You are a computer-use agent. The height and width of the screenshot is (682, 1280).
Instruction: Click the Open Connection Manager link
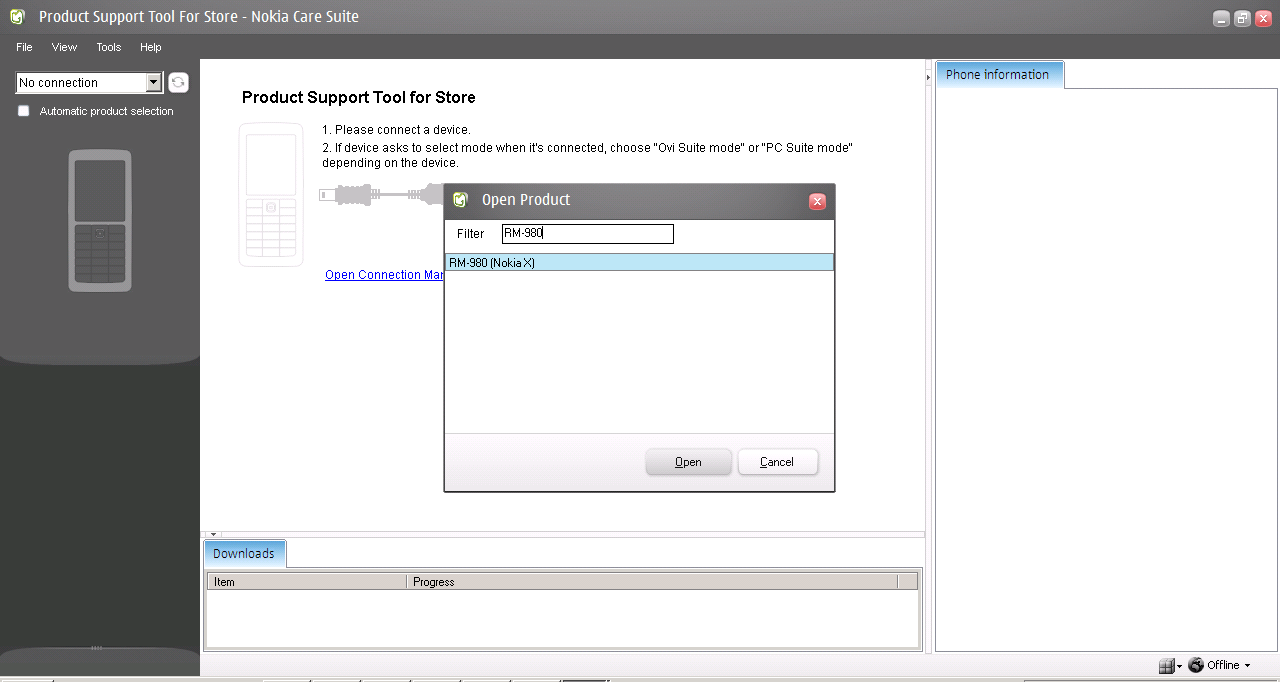(x=384, y=275)
